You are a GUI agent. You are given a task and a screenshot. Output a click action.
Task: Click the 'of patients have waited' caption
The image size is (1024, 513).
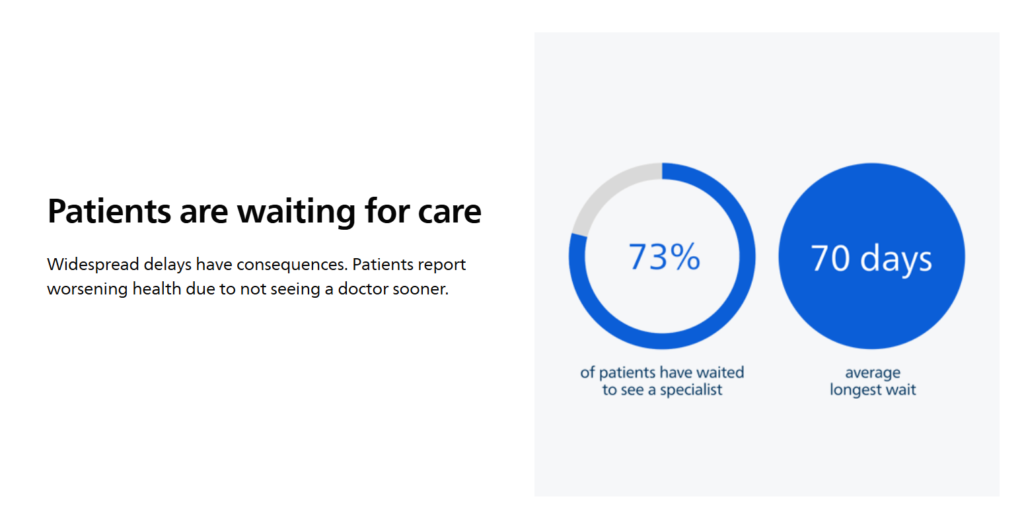pyautogui.click(x=662, y=373)
